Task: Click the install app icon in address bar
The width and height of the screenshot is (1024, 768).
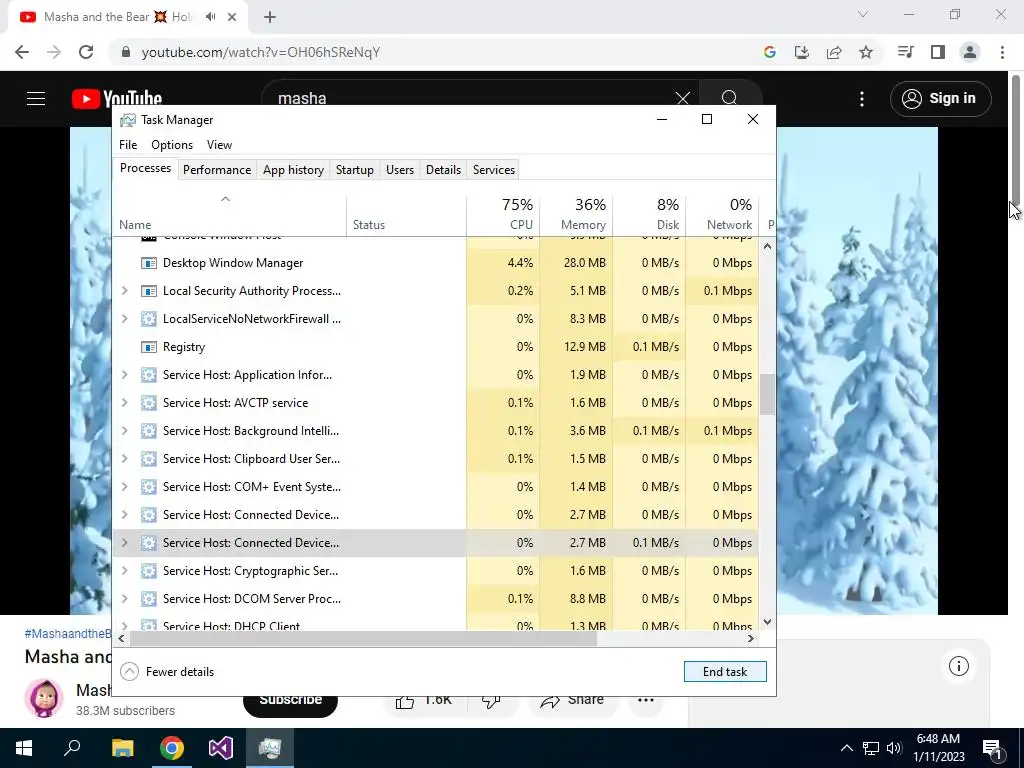Action: point(802,52)
